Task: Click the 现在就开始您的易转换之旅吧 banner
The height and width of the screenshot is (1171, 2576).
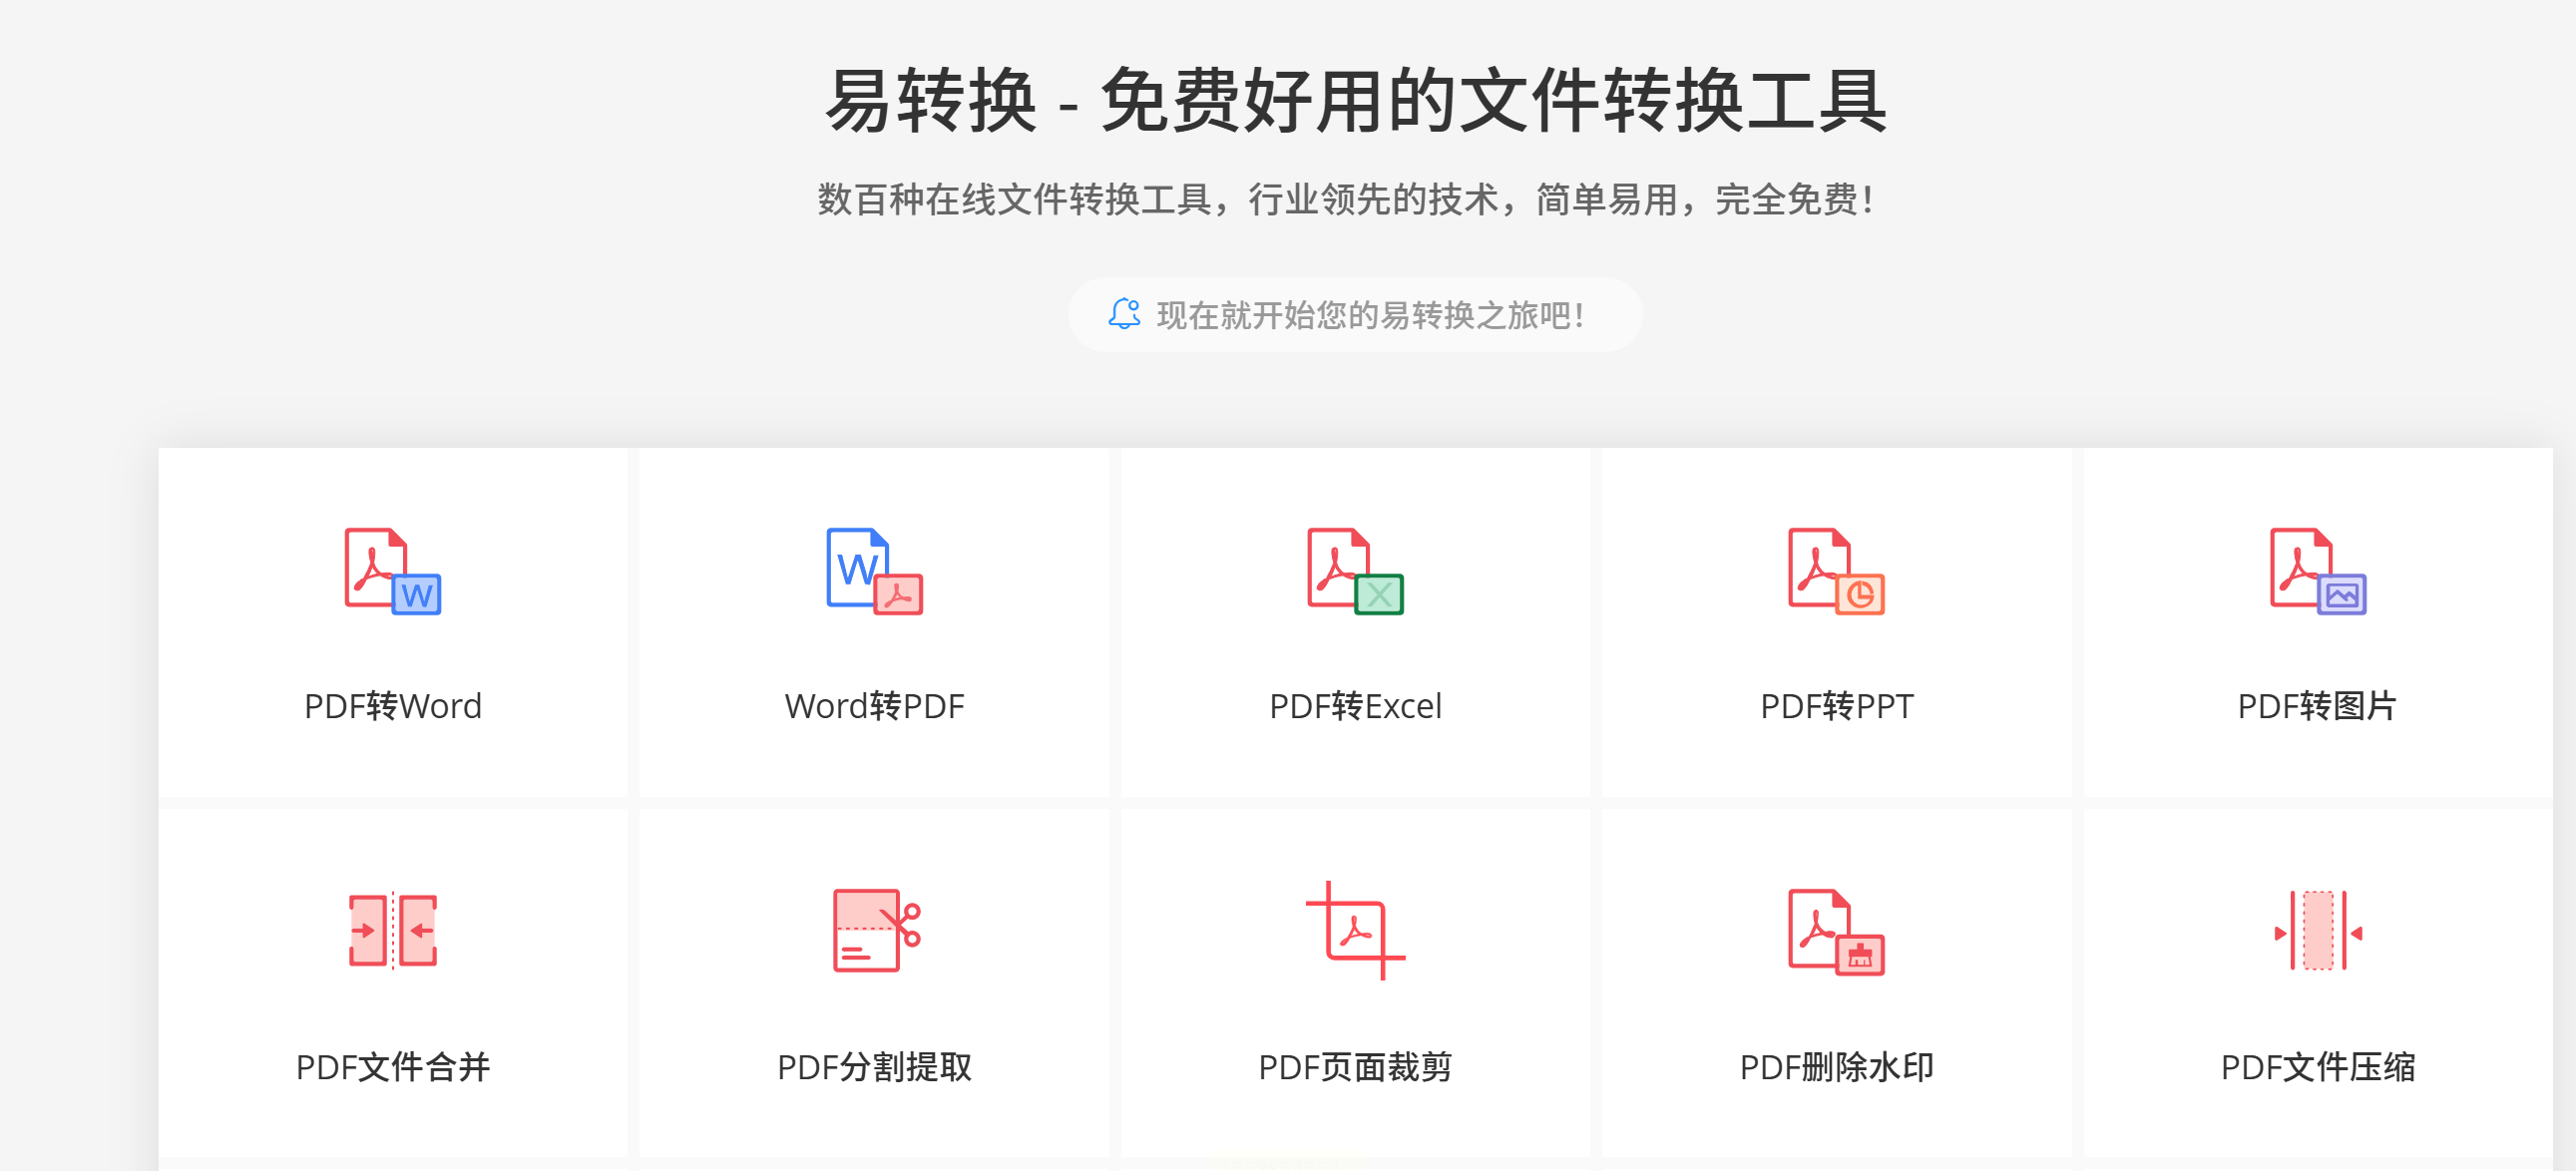Action: (1370, 315)
